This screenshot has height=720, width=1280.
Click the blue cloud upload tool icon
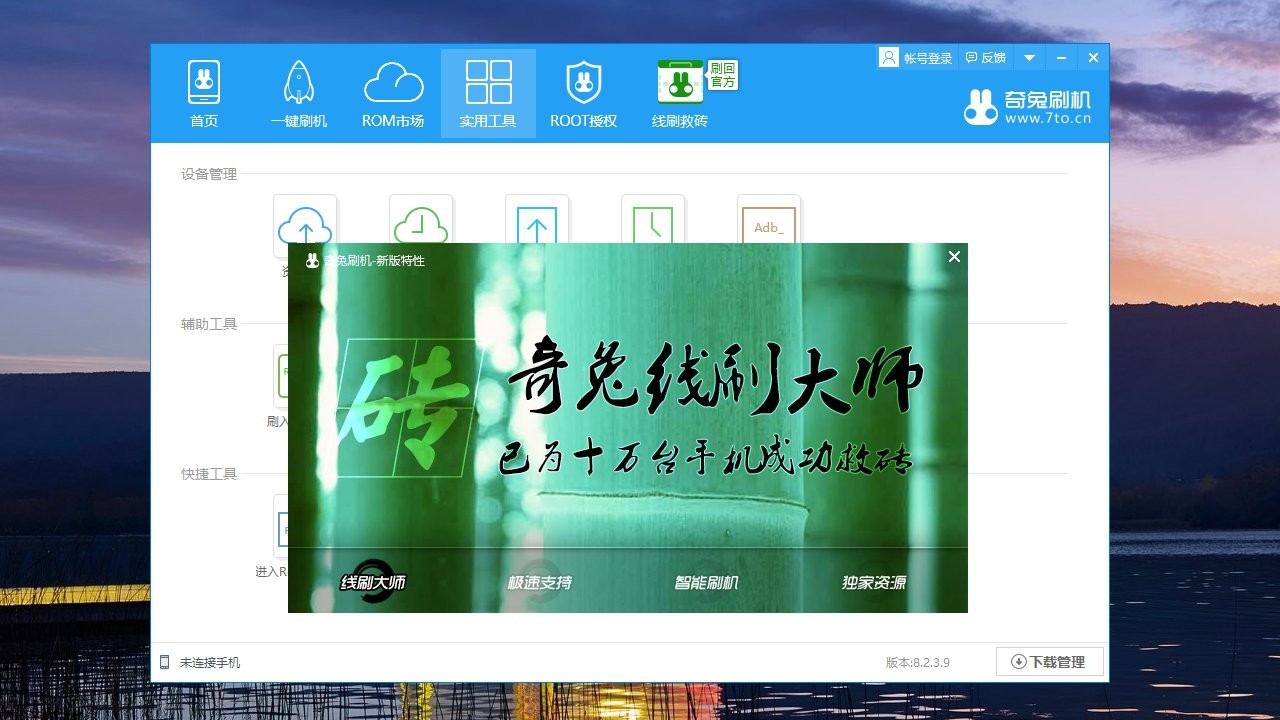(x=305, y=225)
